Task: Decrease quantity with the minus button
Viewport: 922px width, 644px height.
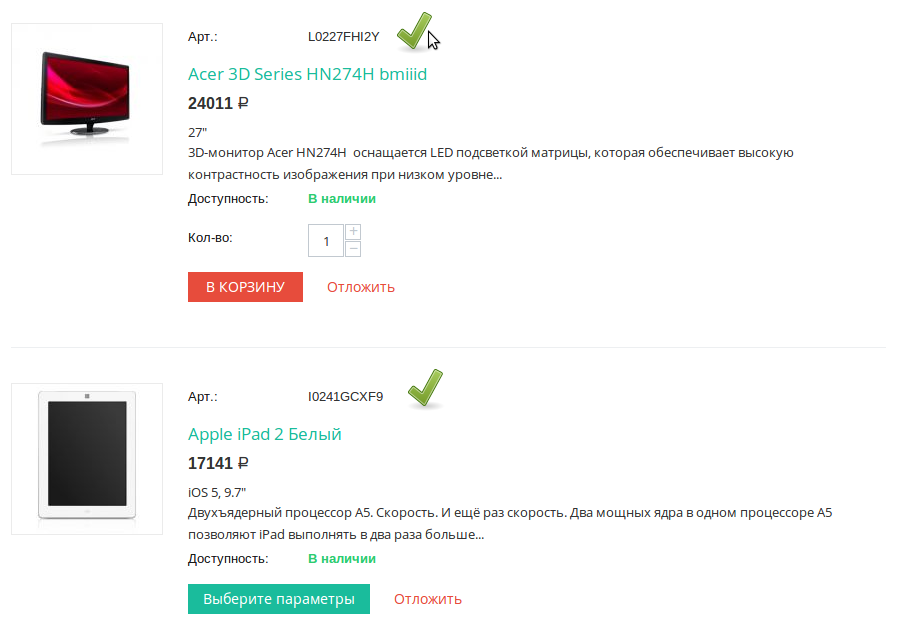Action: [353, 249]
